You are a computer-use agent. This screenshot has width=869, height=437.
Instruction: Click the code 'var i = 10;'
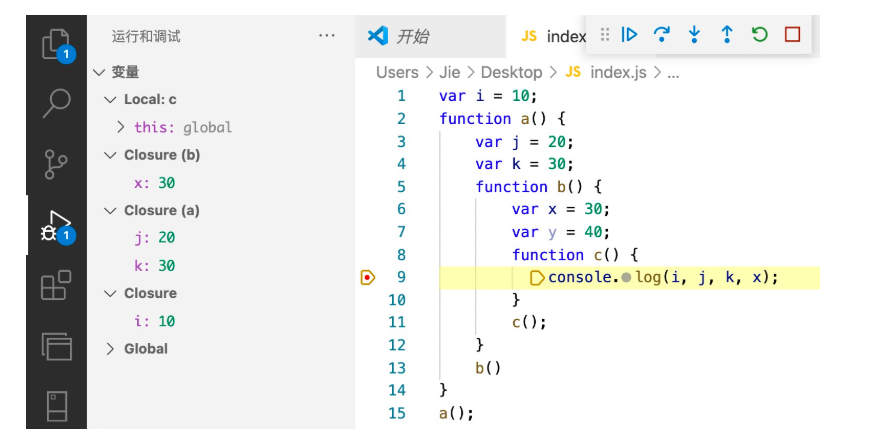(x=488, y=96)
